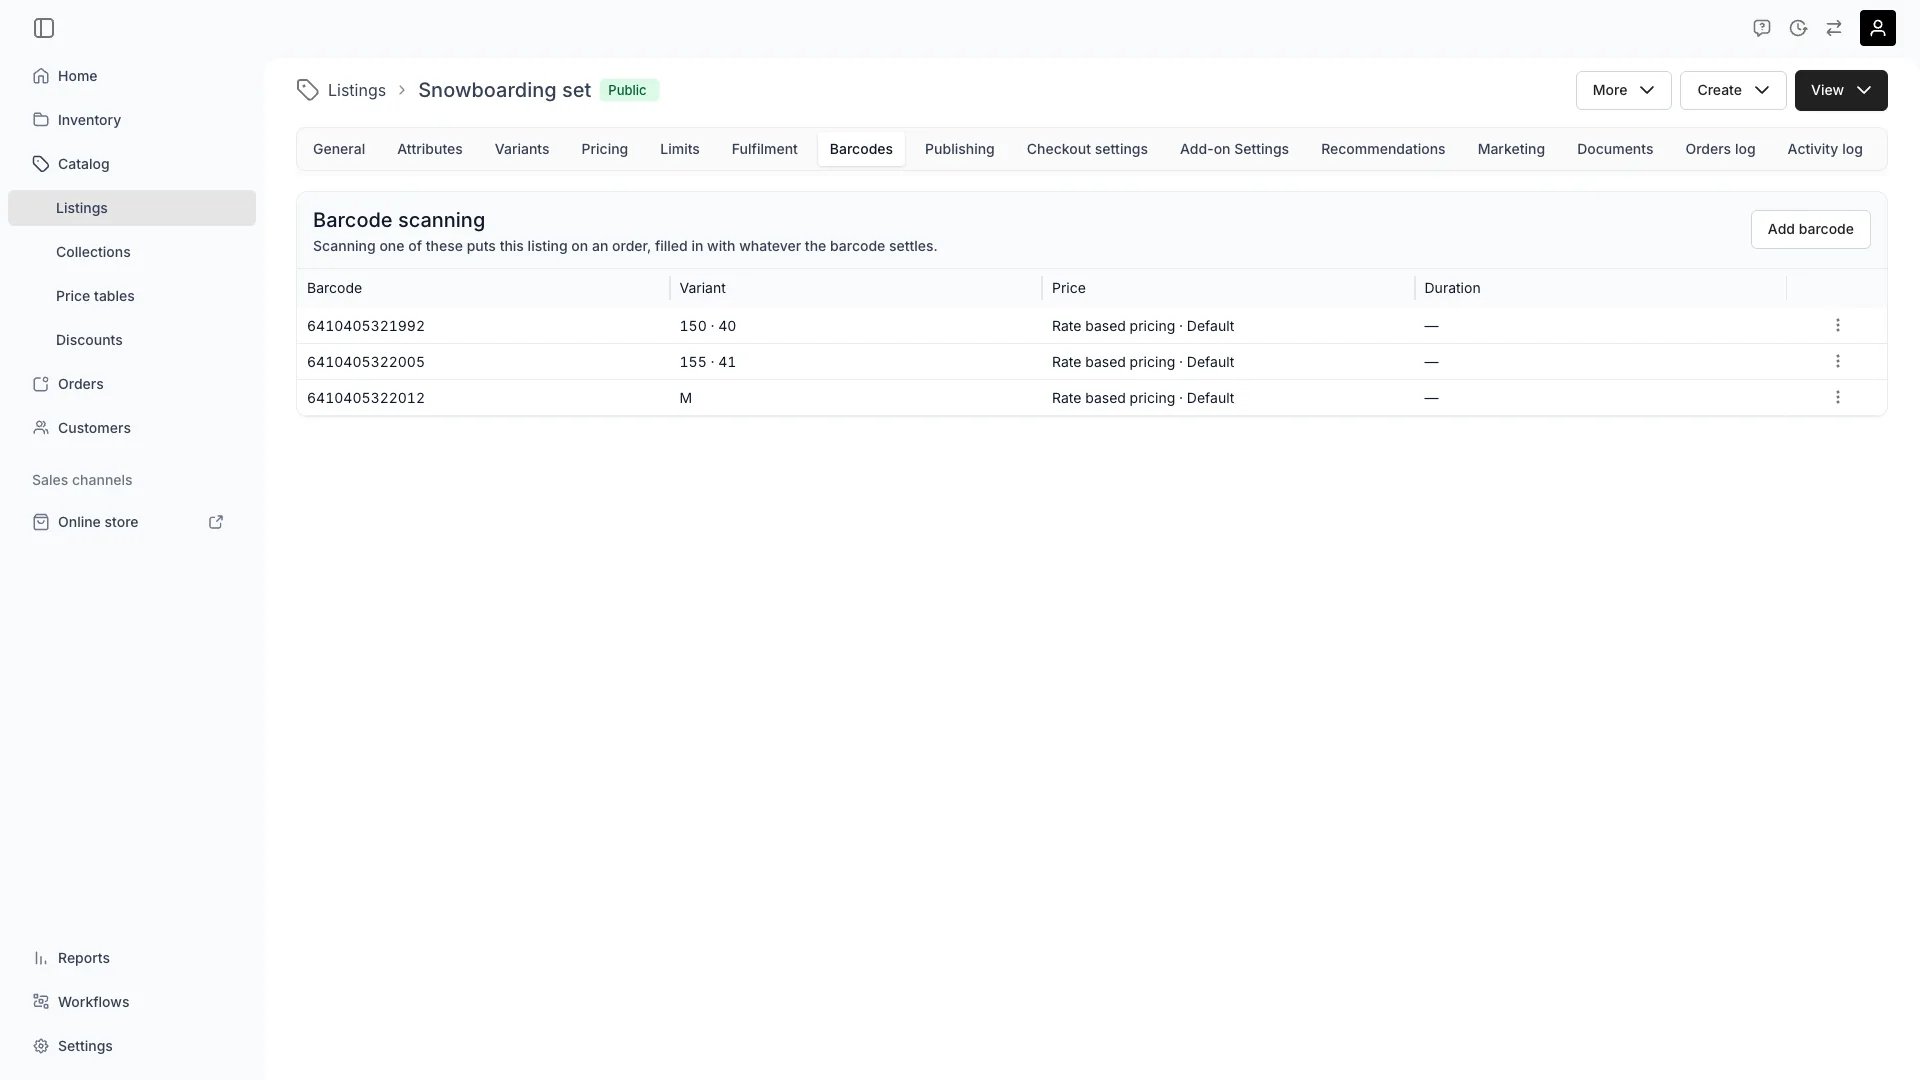Open Workflows in sidebar
The height and width of the screenshot is (1080, 1920).
[132, 1002]
